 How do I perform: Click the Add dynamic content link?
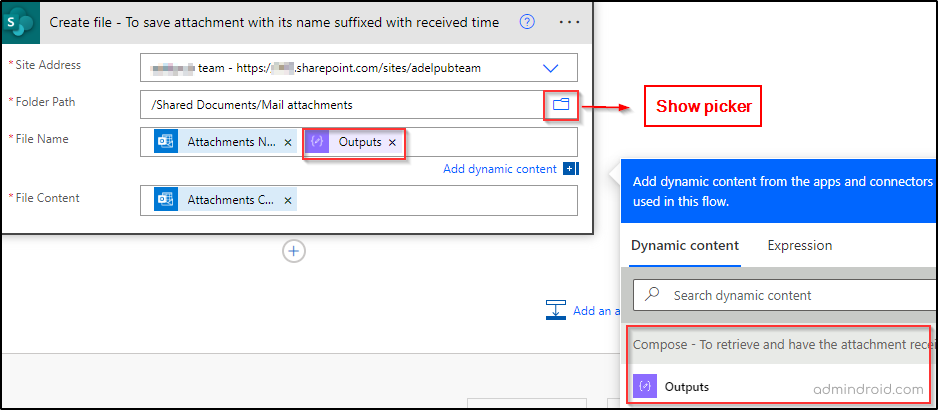click(499, 169)
